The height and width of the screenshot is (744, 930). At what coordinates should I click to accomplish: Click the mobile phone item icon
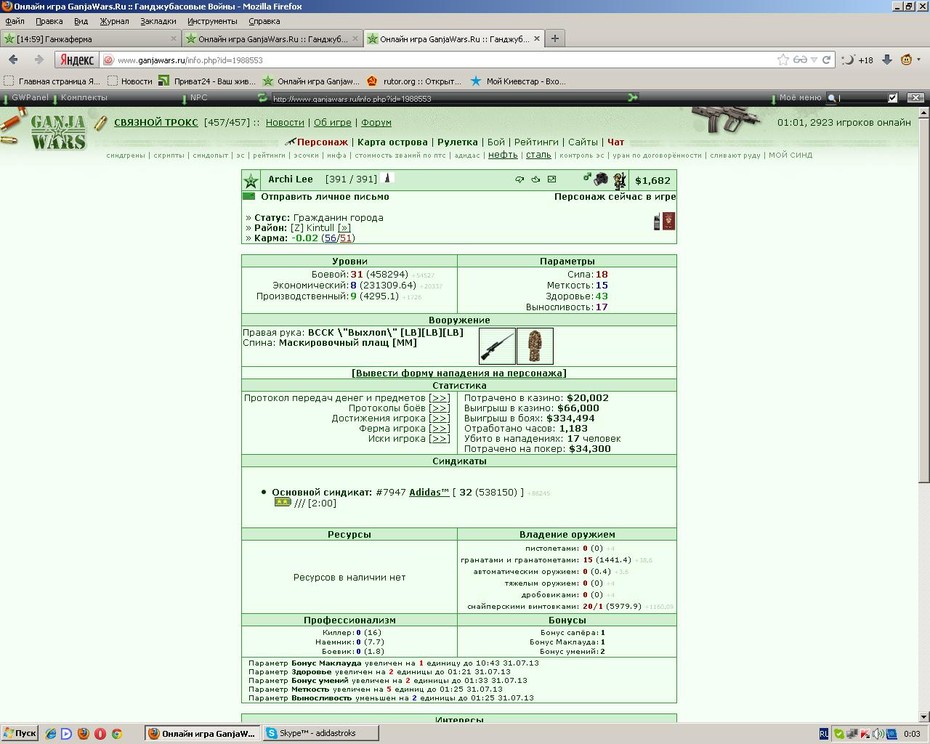(657, 222)
